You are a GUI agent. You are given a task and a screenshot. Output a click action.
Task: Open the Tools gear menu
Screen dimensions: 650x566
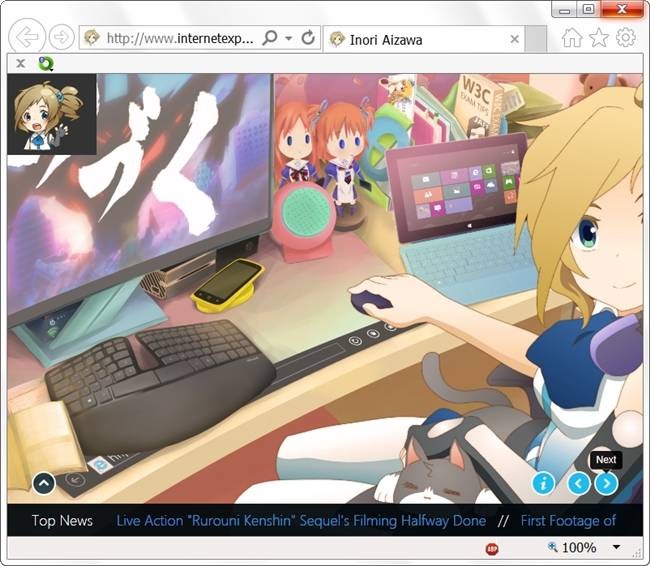pyautogui.click(x=626, y=38)
